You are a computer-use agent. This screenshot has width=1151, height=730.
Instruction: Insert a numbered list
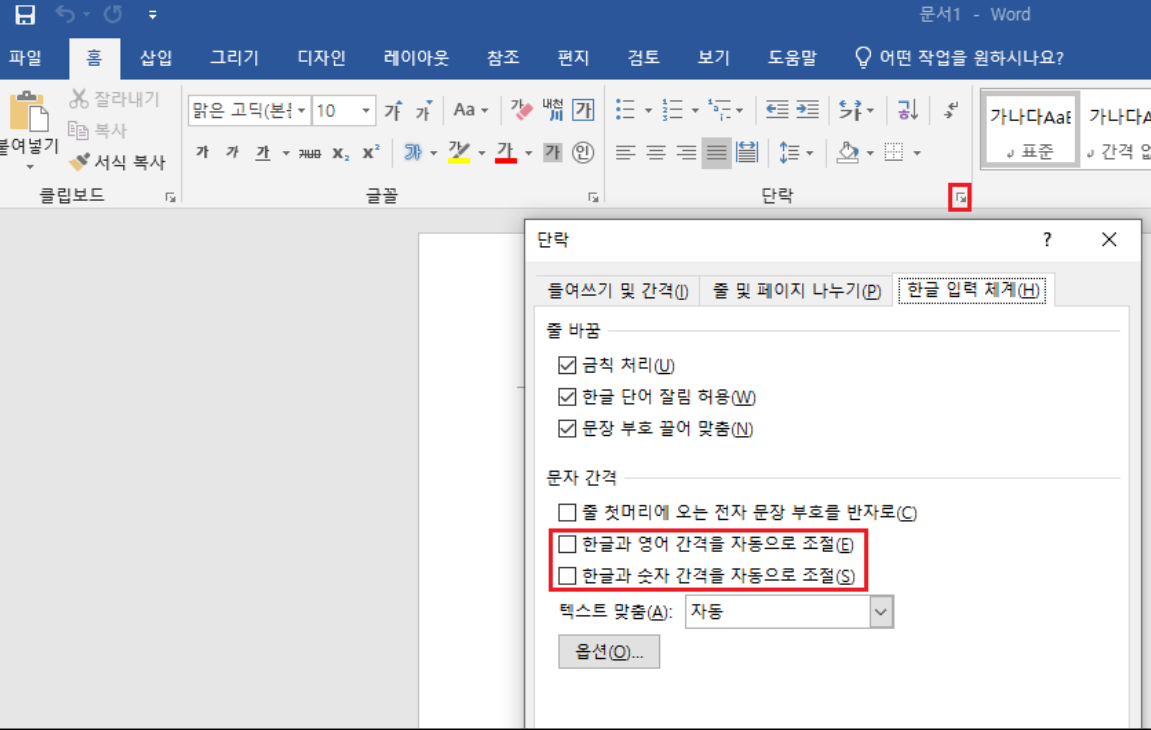tap(672, 110)
